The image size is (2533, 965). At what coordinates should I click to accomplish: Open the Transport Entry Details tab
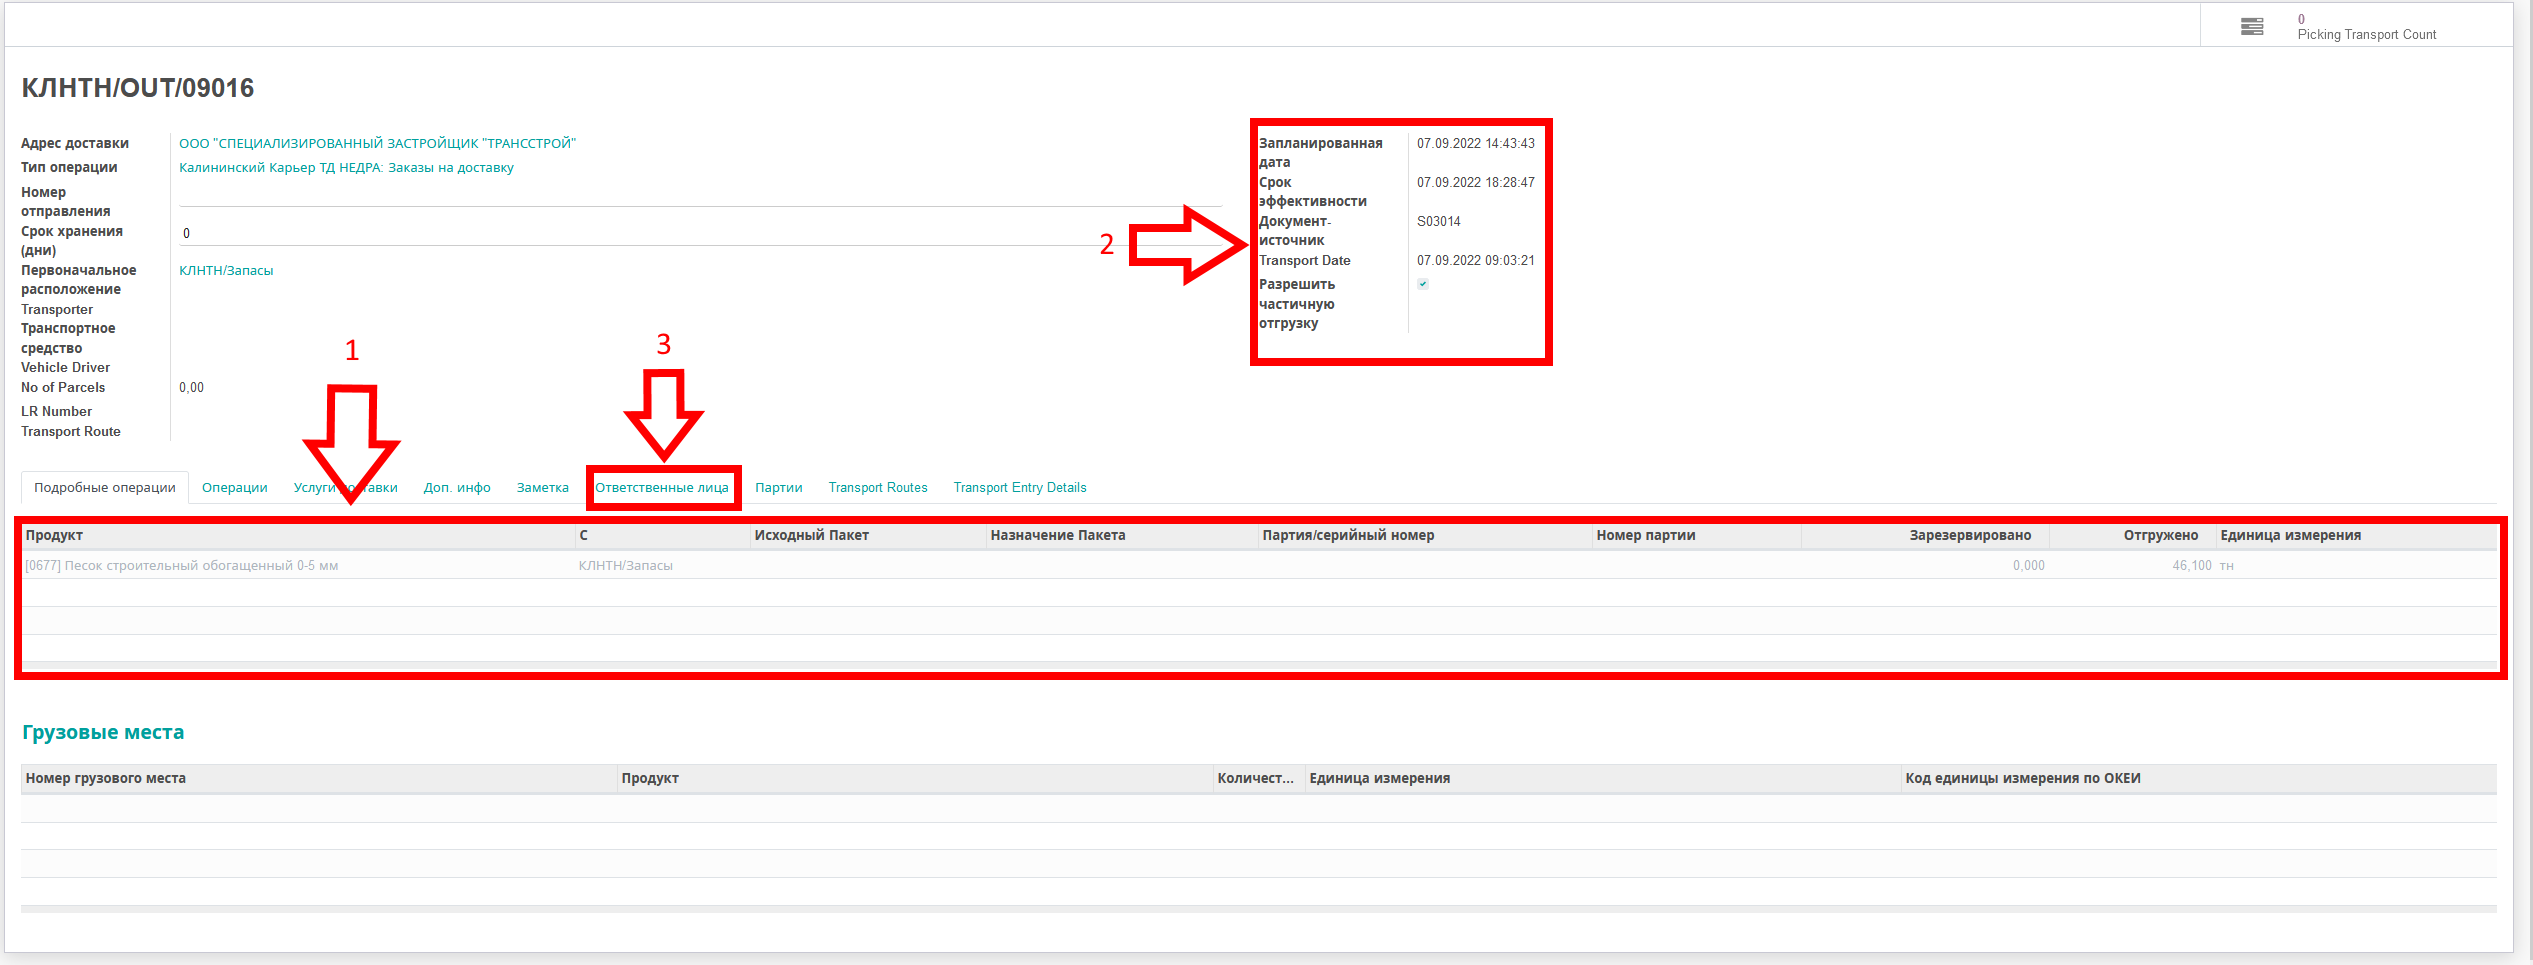pyautogui.click(x=1019, y=488)
